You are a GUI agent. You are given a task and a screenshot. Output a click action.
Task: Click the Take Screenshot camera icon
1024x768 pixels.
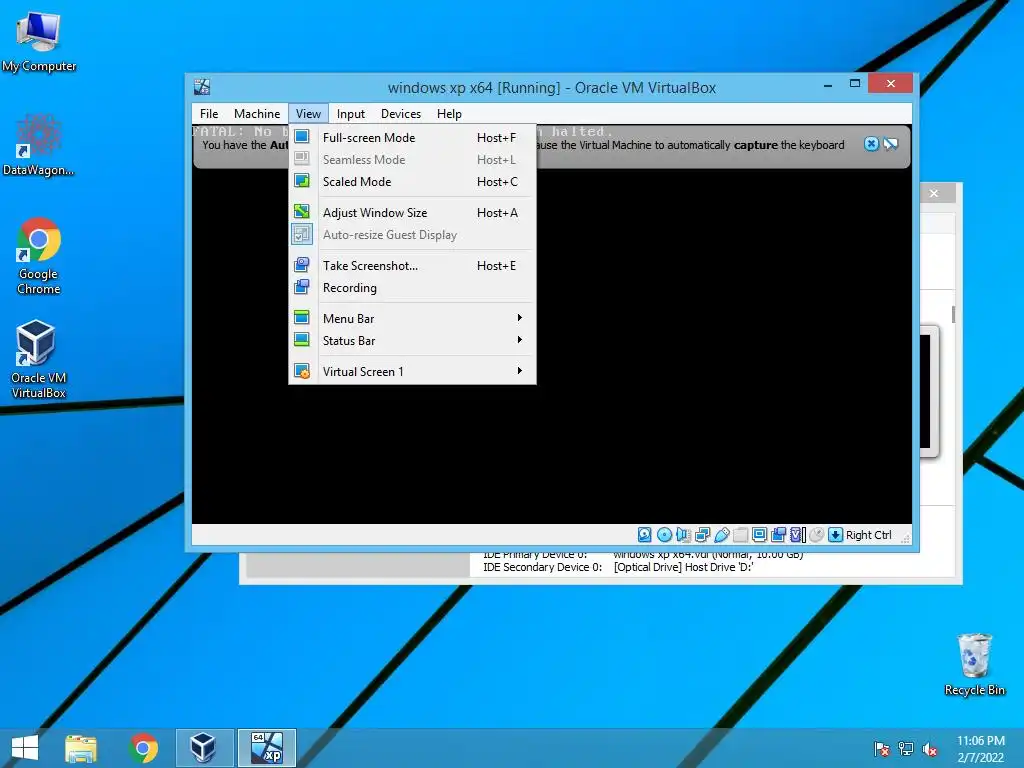pyautogui.click(x=302, y=265)
